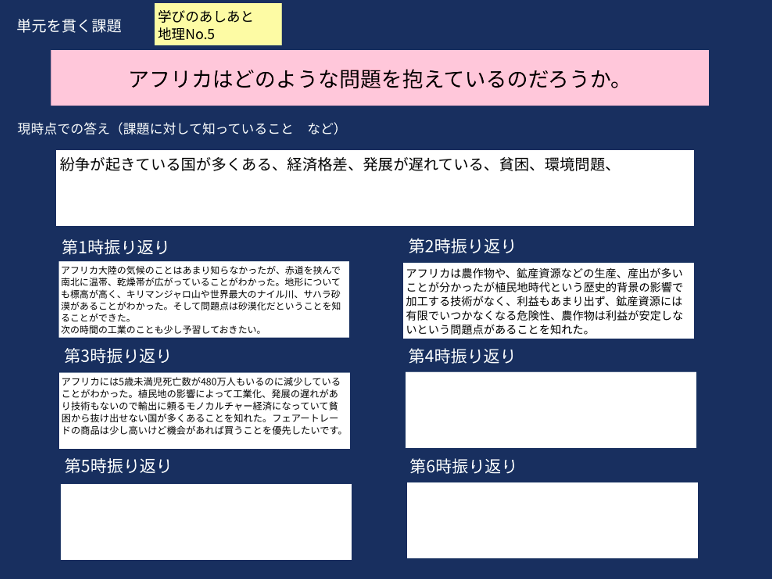
Task: Select the pink question title banner
Action: (380, 78)
